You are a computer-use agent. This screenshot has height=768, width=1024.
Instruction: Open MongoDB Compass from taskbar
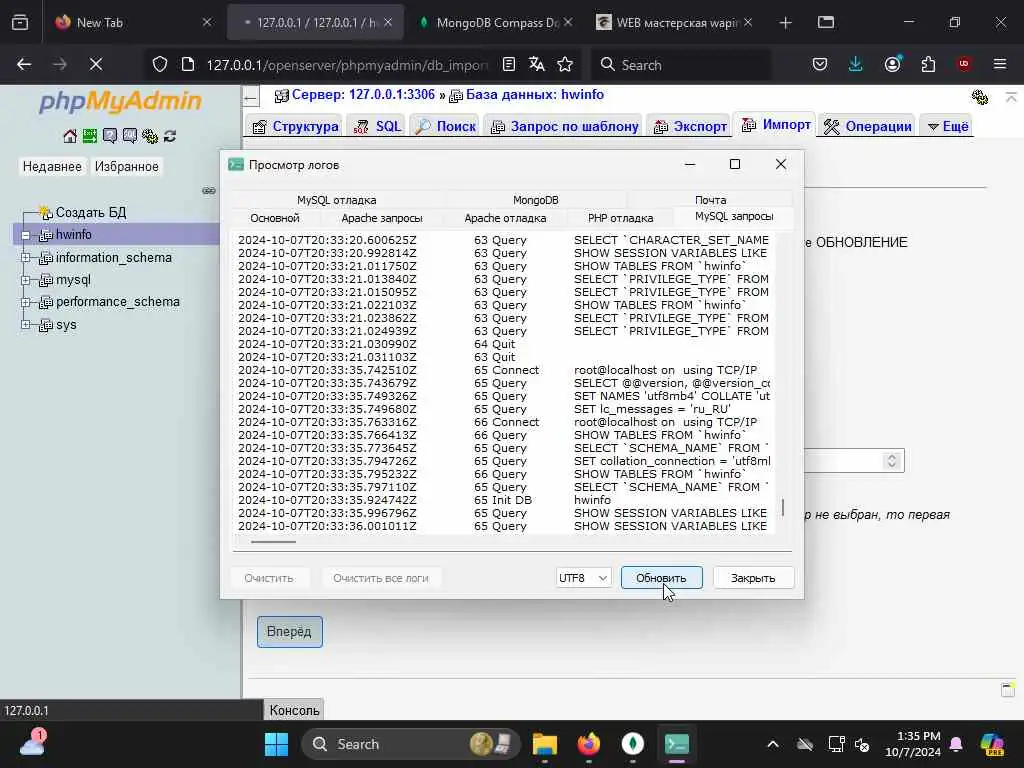(632, 744)
